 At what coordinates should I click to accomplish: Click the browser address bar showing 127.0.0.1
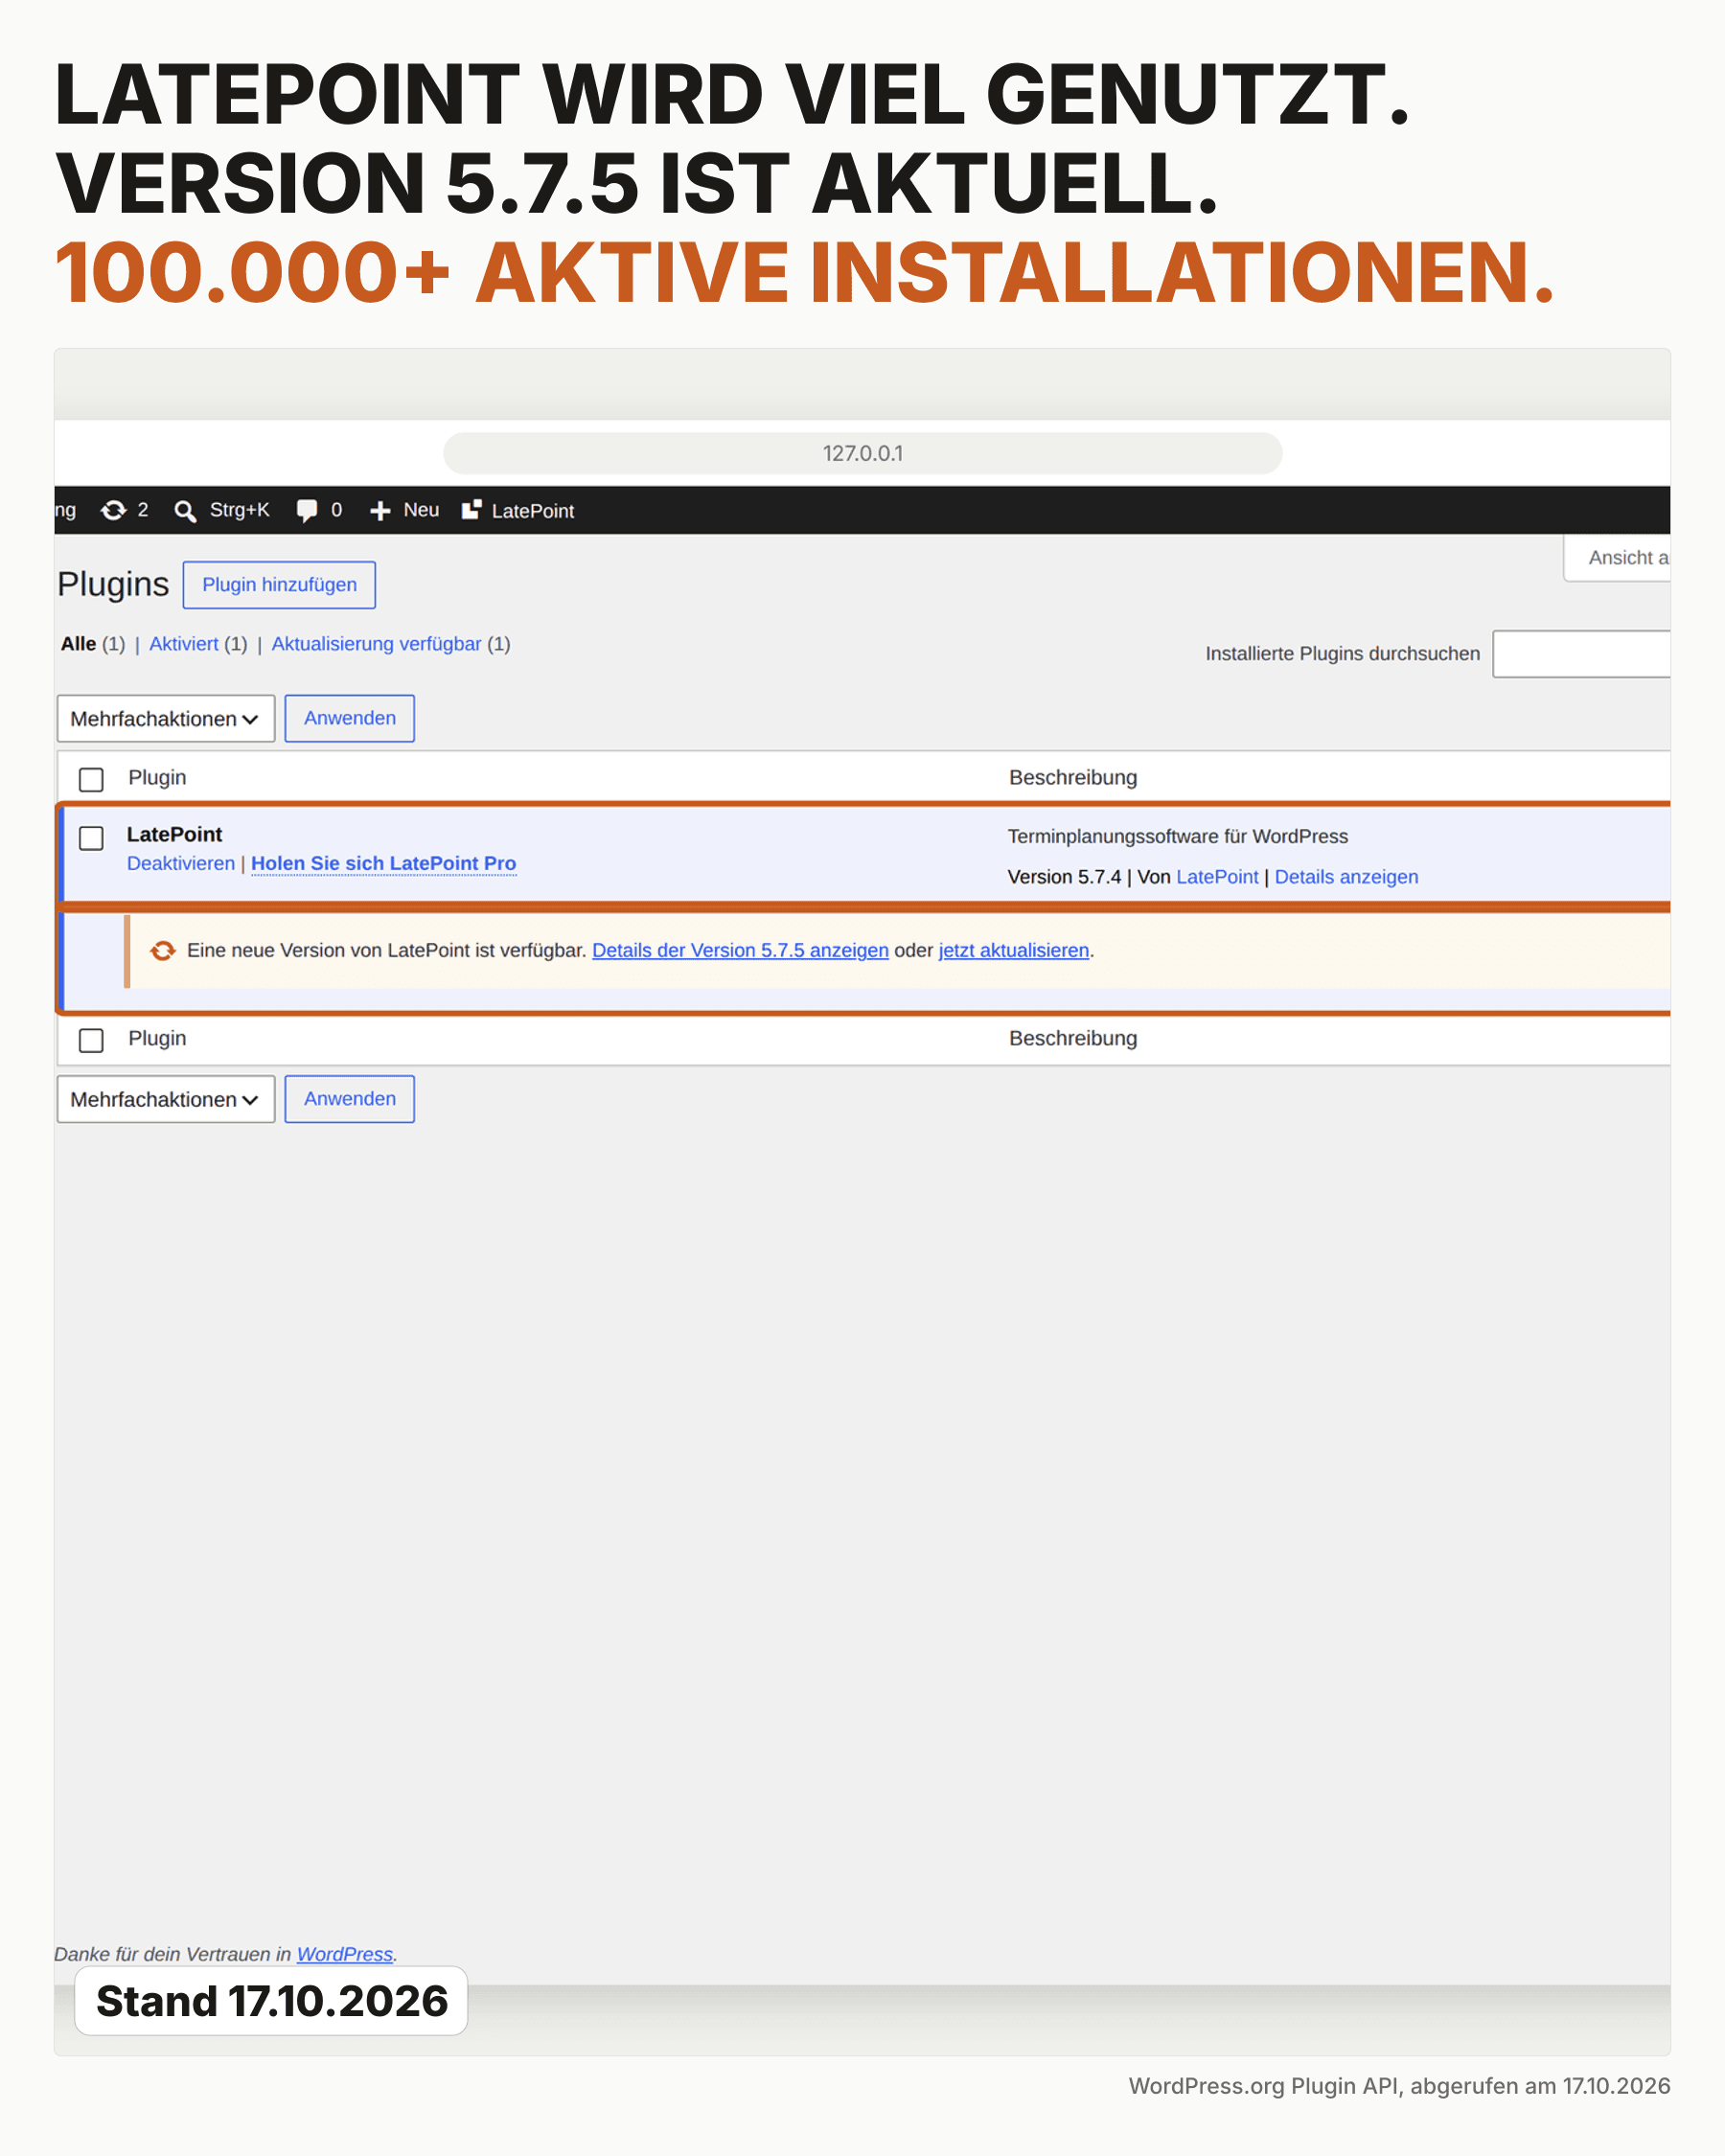tap(862, 453)
